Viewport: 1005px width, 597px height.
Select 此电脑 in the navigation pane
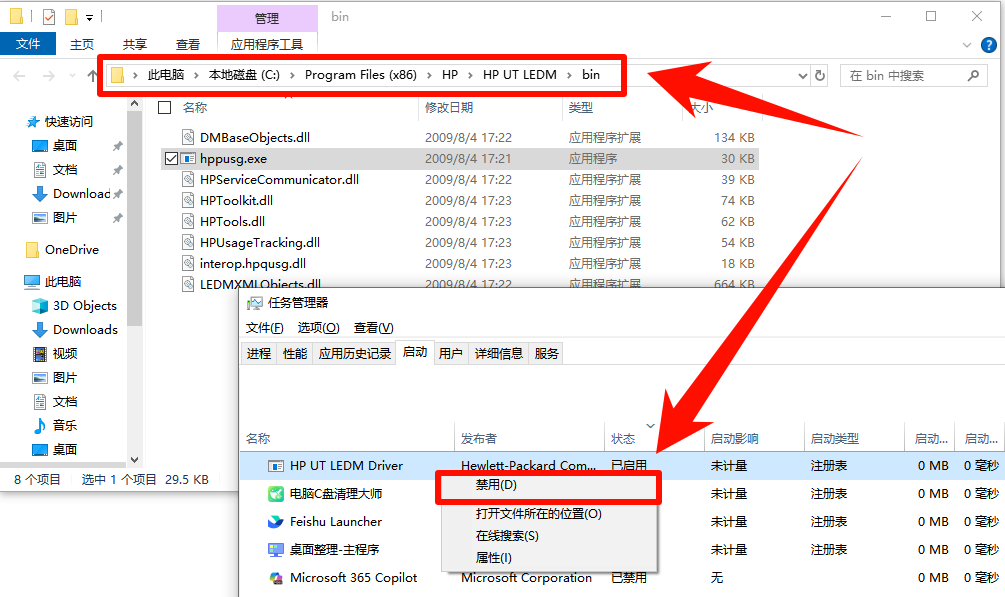click(62, 282)
